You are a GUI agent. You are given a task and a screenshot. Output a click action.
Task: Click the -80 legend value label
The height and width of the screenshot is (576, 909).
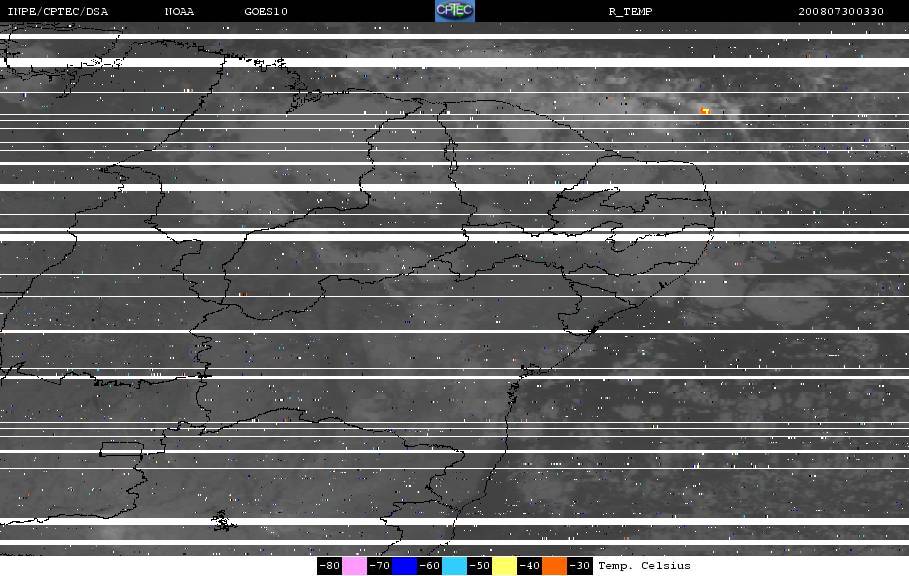tap(329, 566)
